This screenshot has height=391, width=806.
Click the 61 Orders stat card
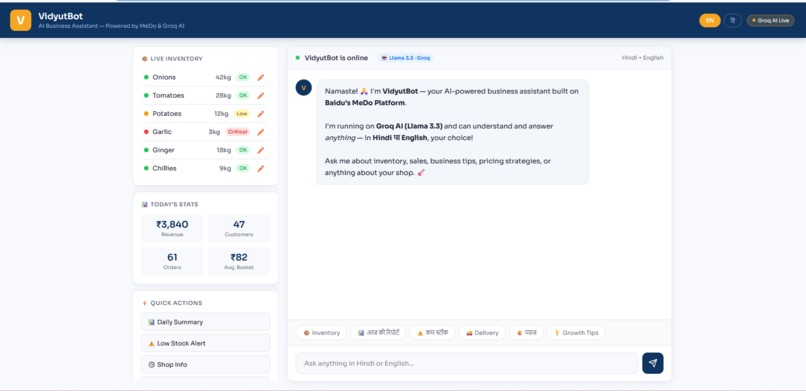[172, 261]
